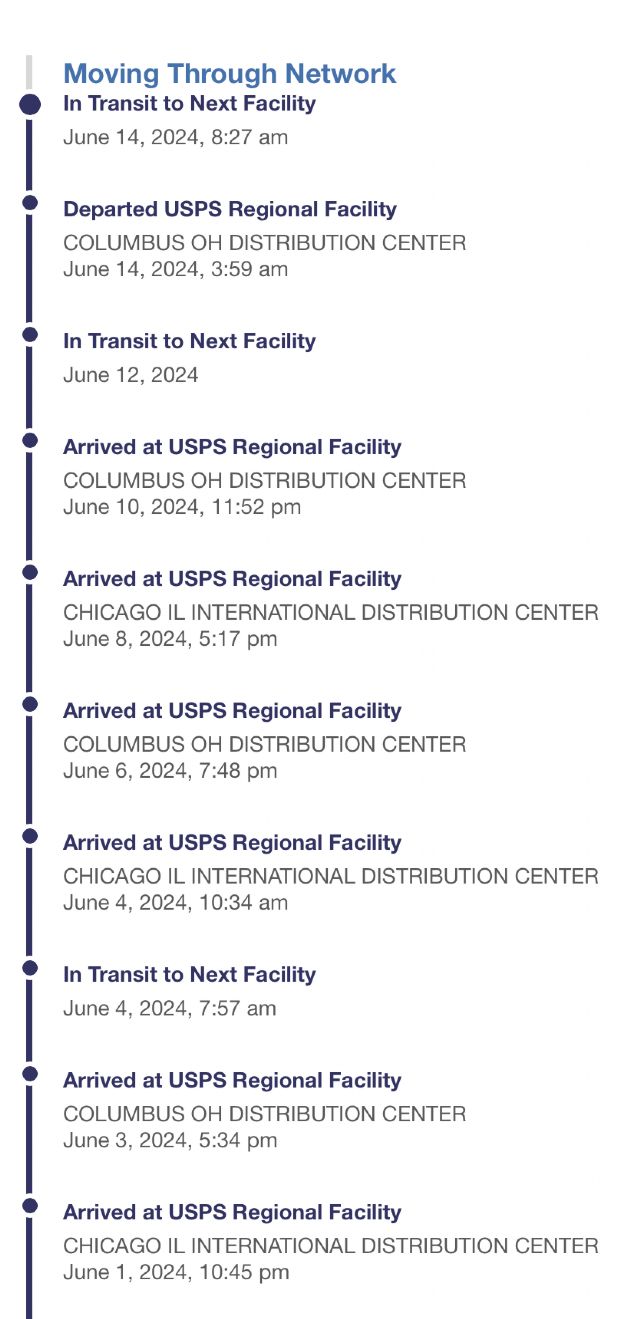Select the June 1, 2024, 10:45 pm timestamp

pos(175,1273)
